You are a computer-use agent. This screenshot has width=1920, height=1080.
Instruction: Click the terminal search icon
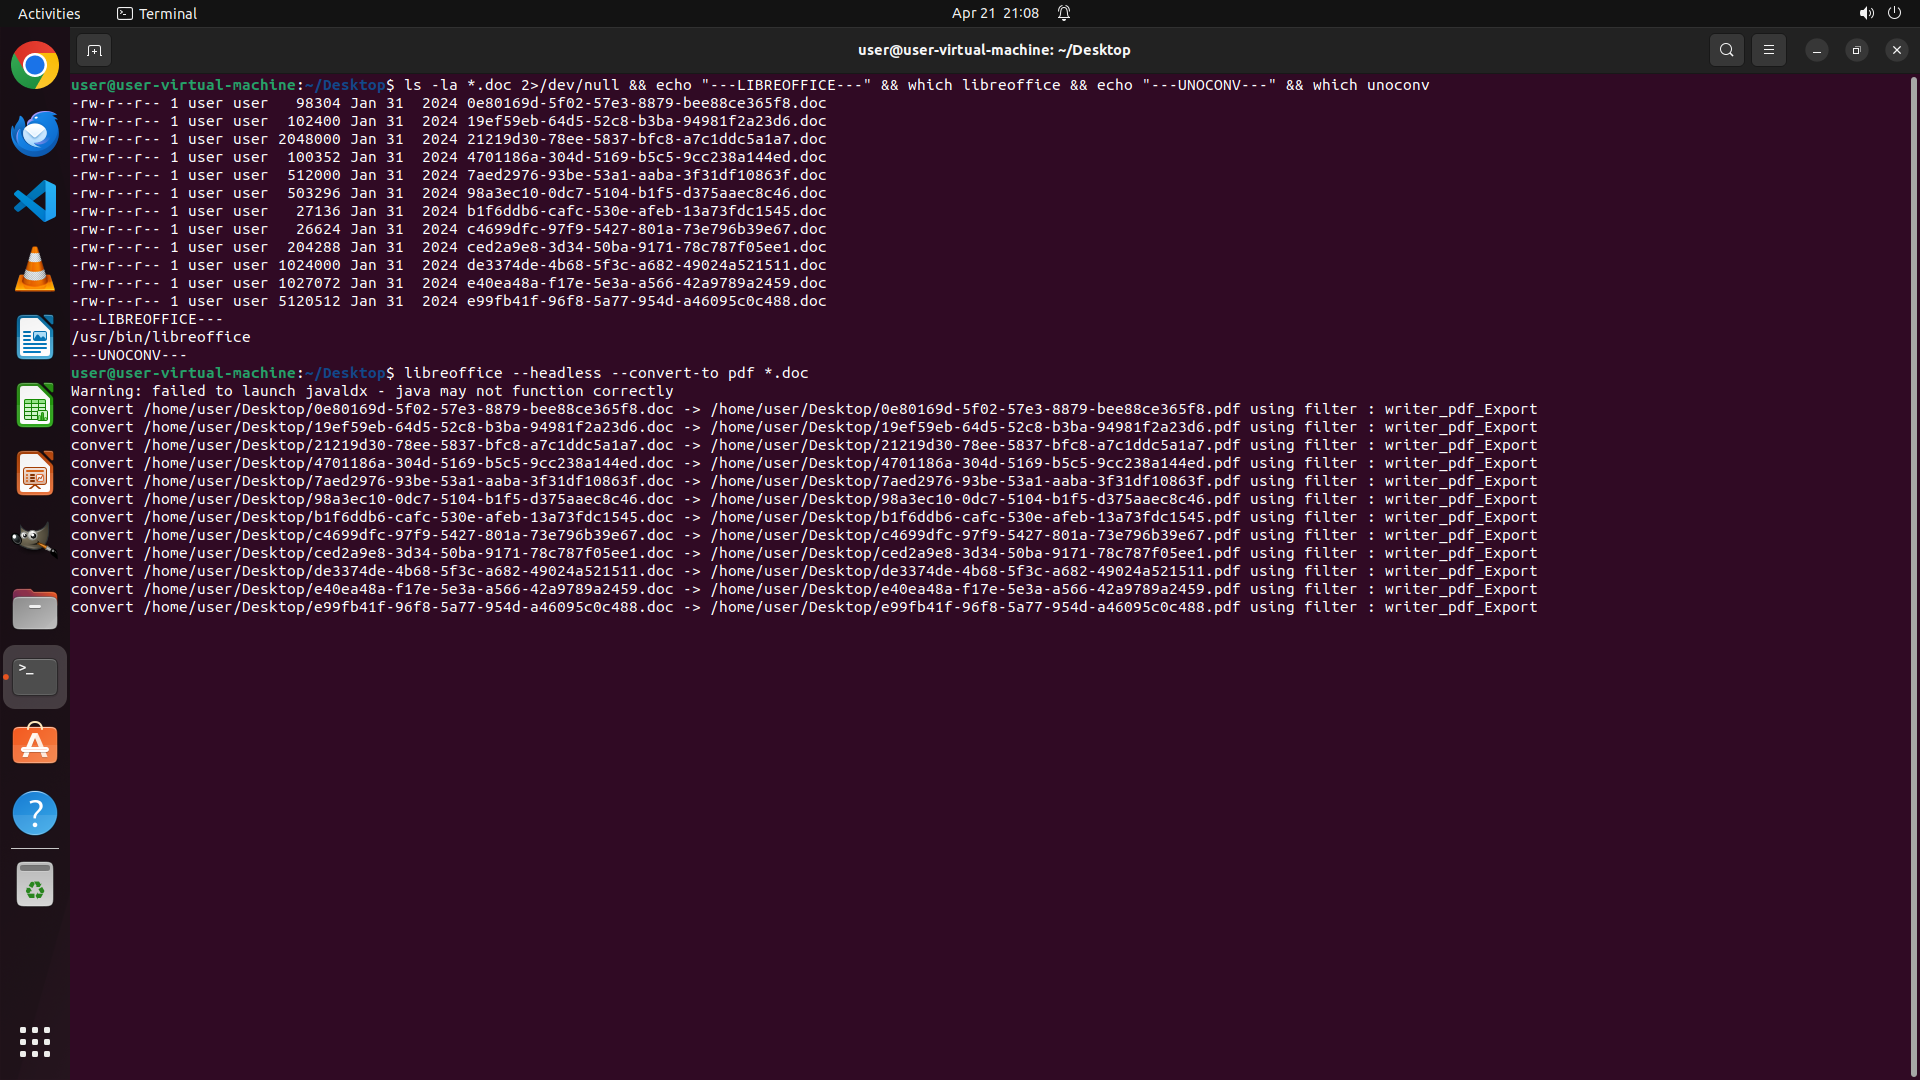coord(1726,50)
